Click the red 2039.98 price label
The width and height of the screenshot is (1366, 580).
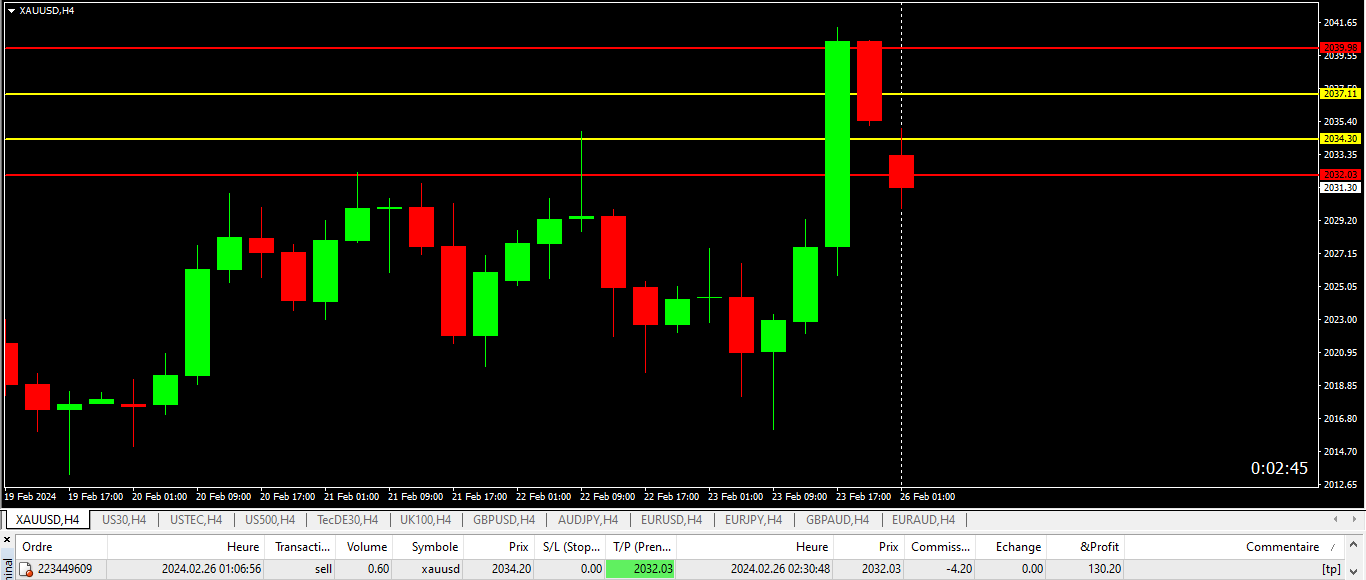(x=1341, y=48)
